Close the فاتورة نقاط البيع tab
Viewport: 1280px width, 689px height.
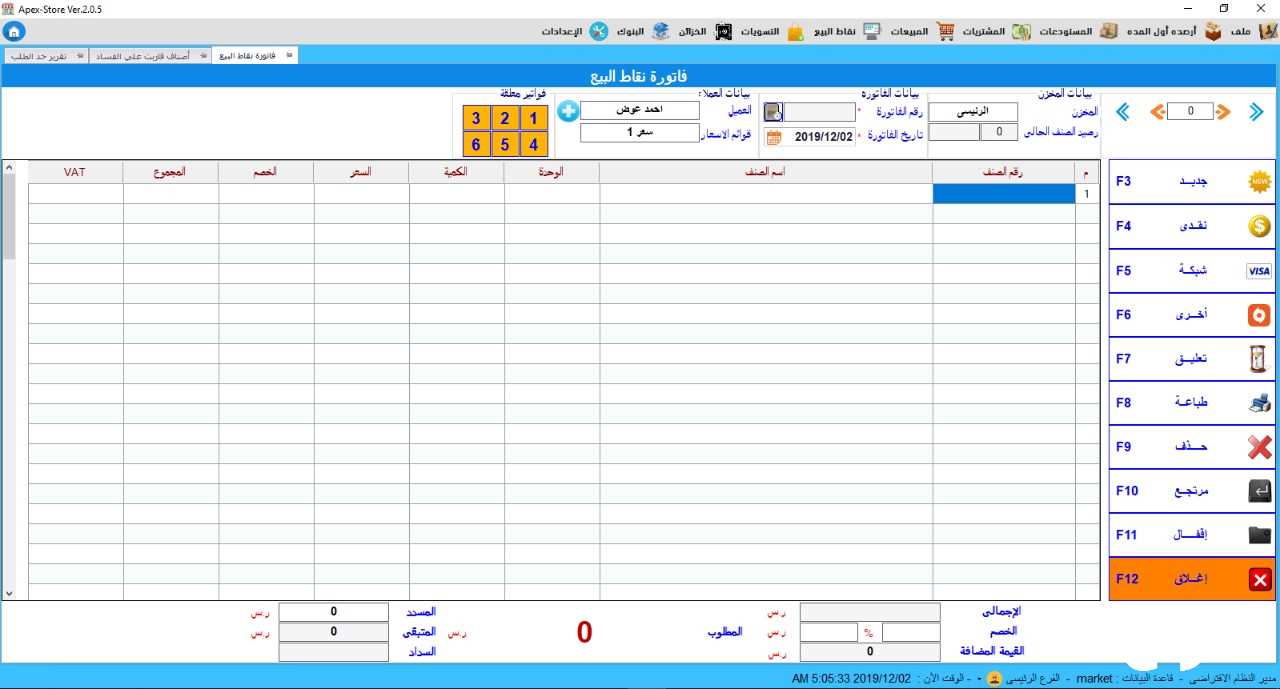[x=289, y=55]
